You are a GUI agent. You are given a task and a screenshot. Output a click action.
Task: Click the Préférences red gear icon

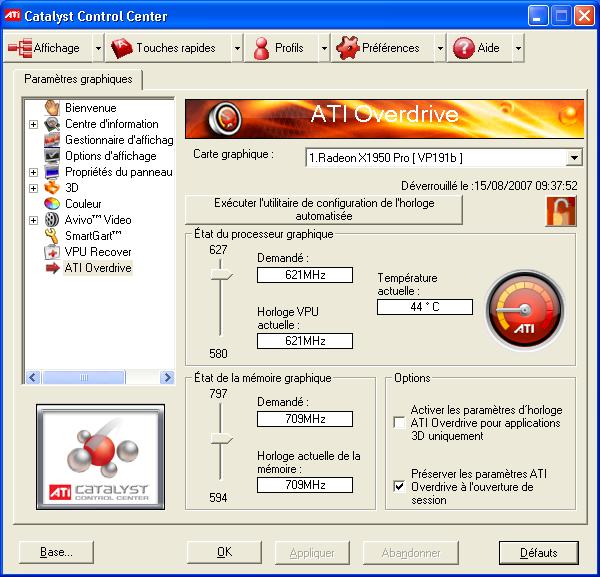point(347,48)
